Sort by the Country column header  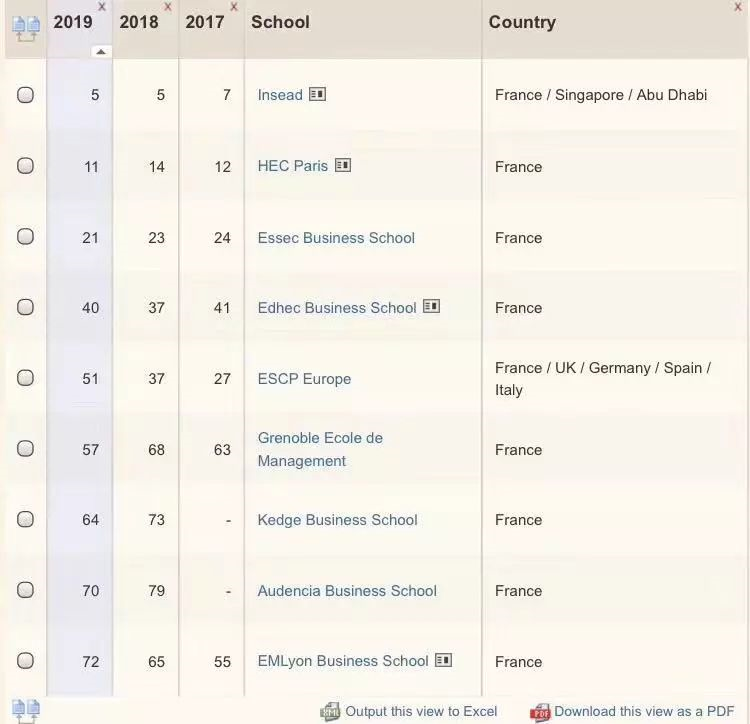(522, 22)
